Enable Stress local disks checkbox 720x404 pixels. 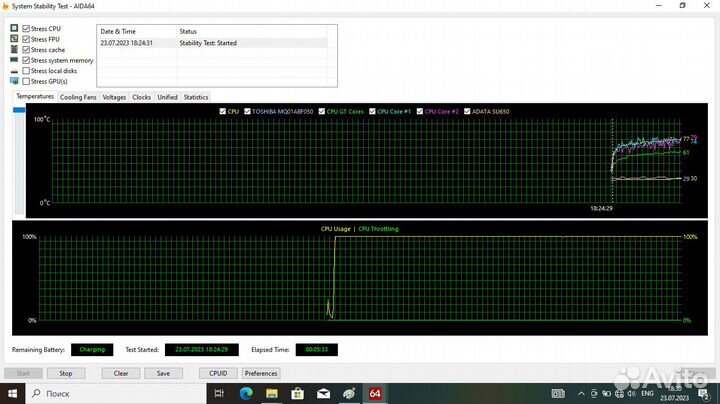pos(26,71)
